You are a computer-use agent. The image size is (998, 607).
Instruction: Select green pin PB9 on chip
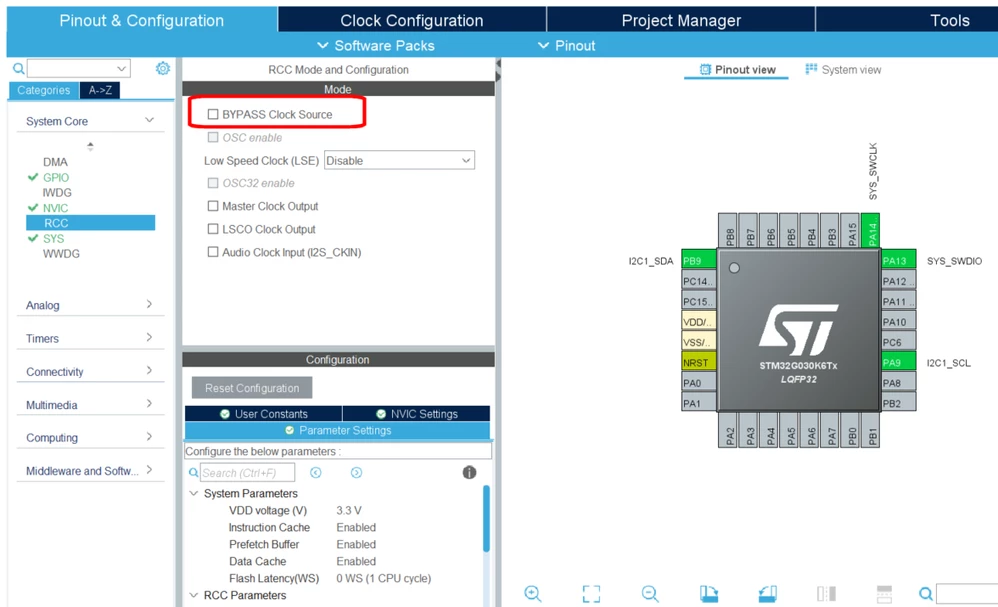(x=698, y=261)
